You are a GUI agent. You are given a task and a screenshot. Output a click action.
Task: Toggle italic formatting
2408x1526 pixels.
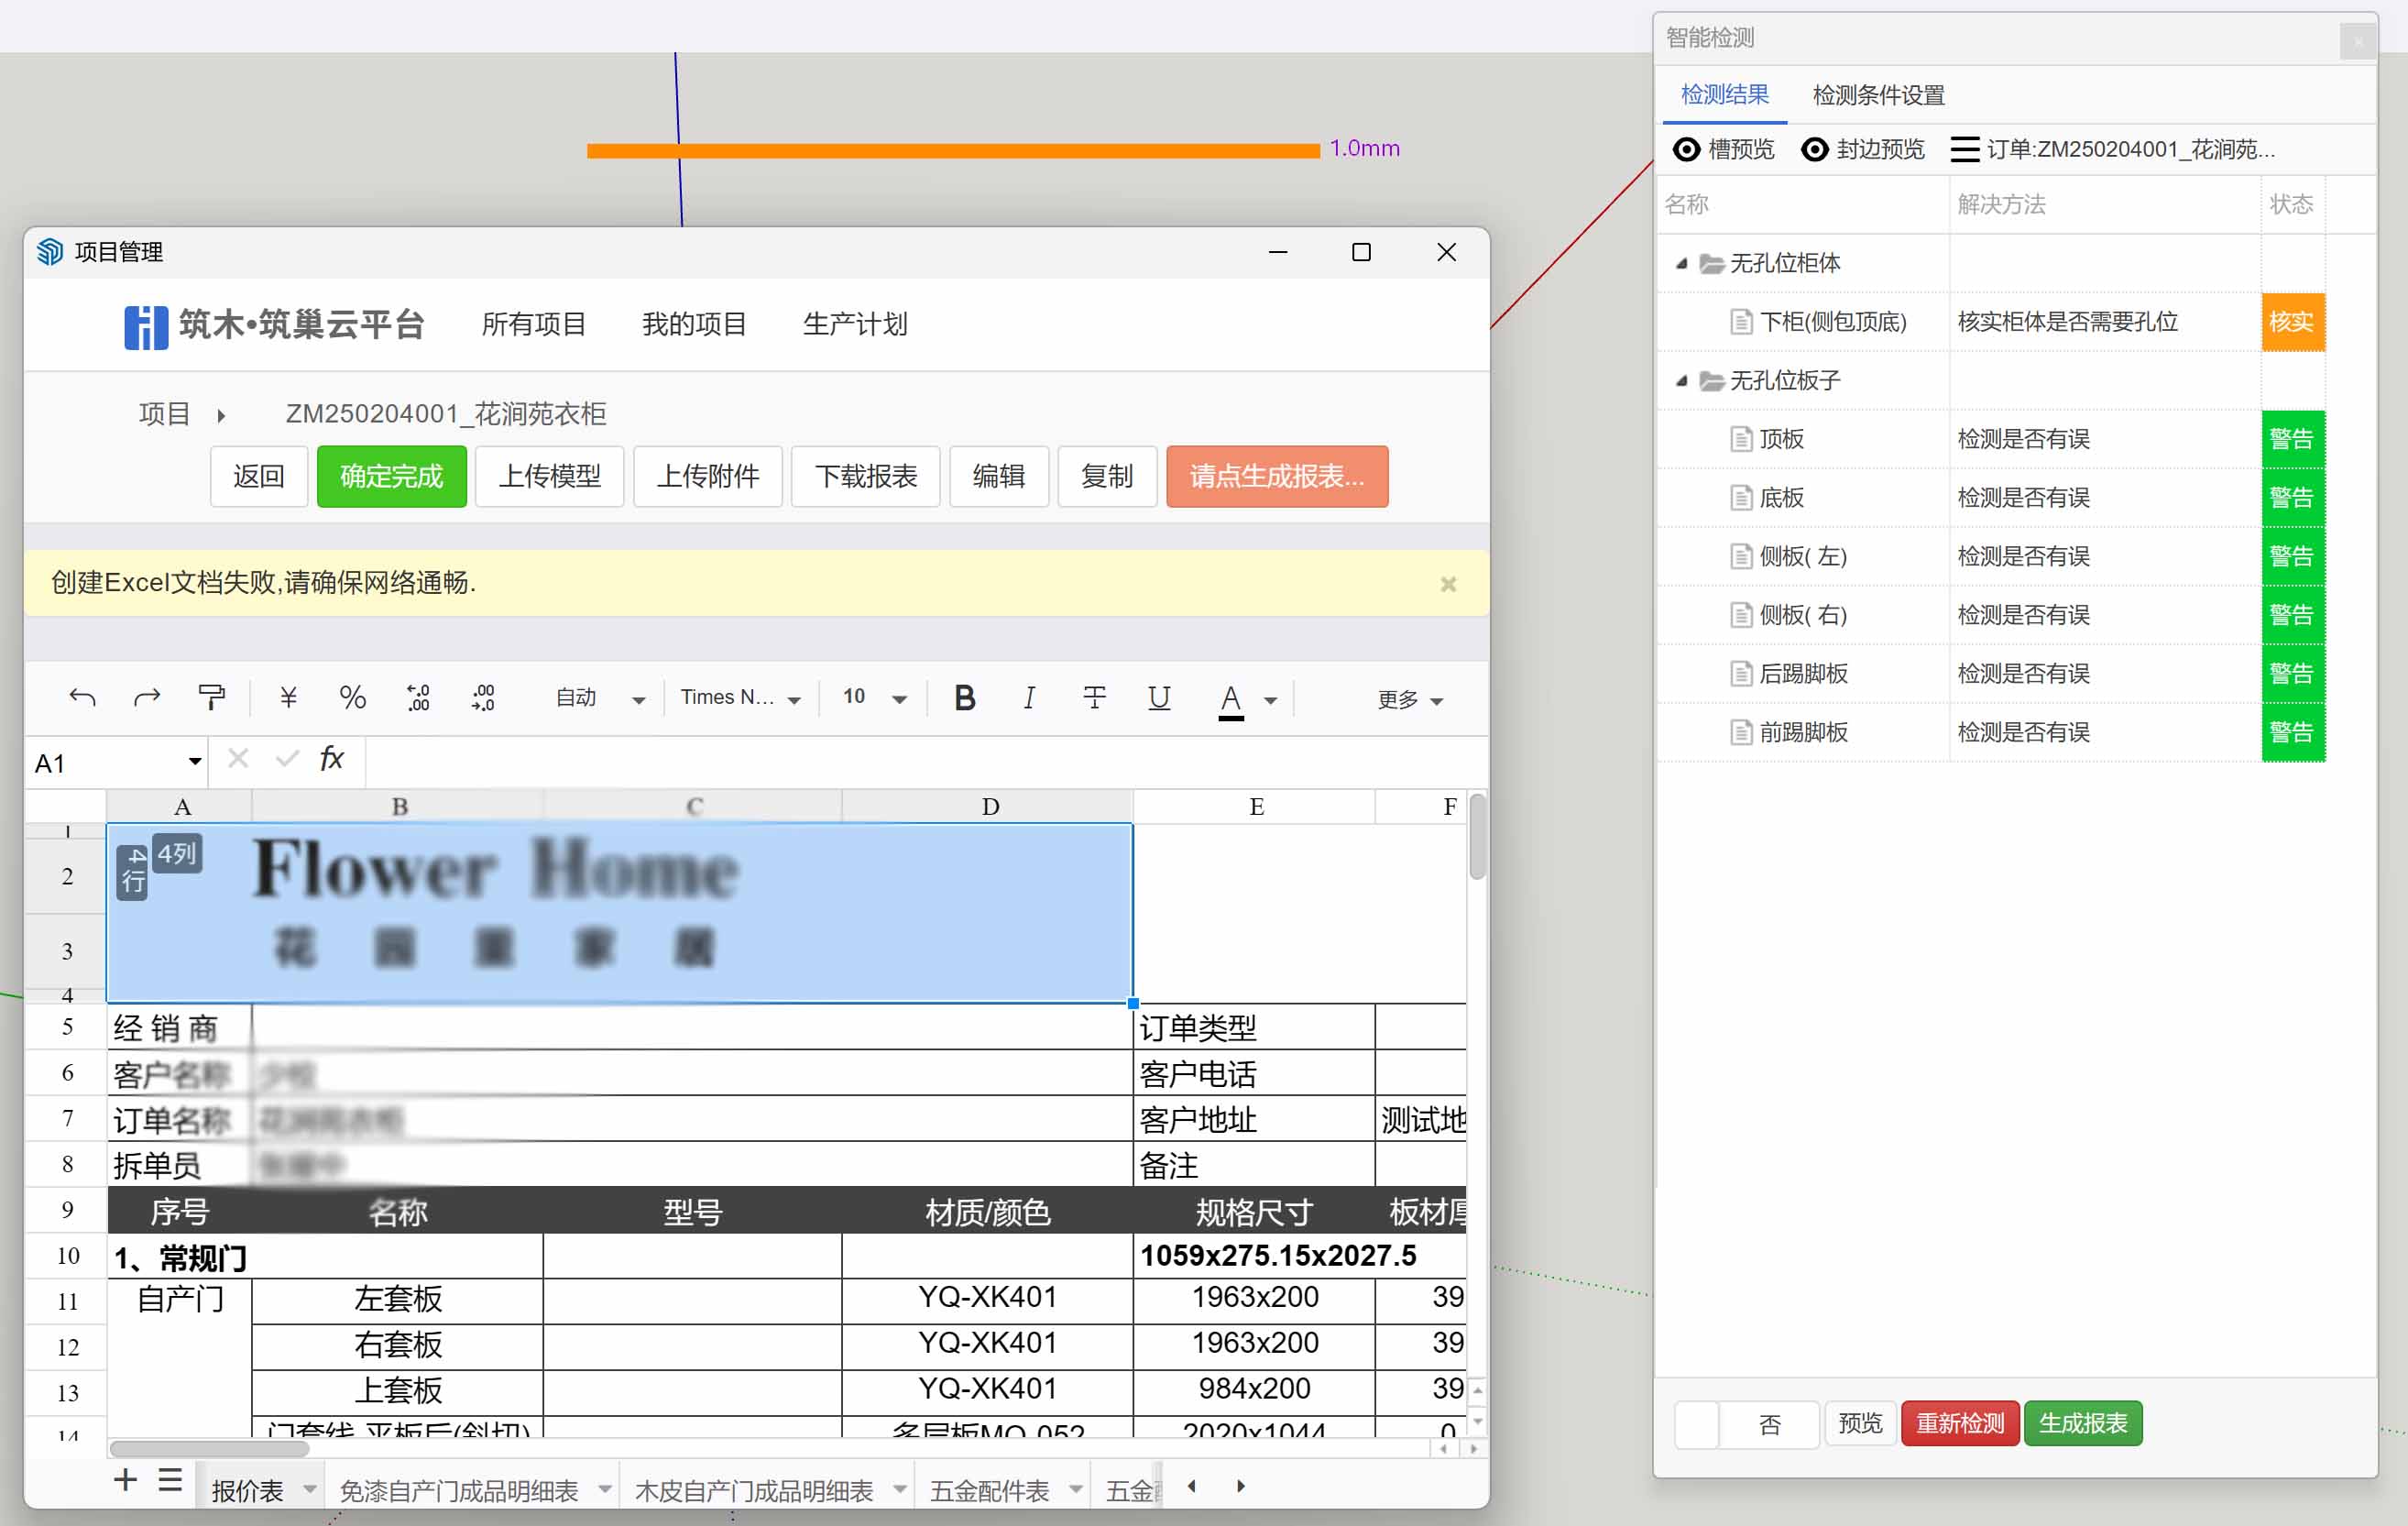tap(1029, 697)
